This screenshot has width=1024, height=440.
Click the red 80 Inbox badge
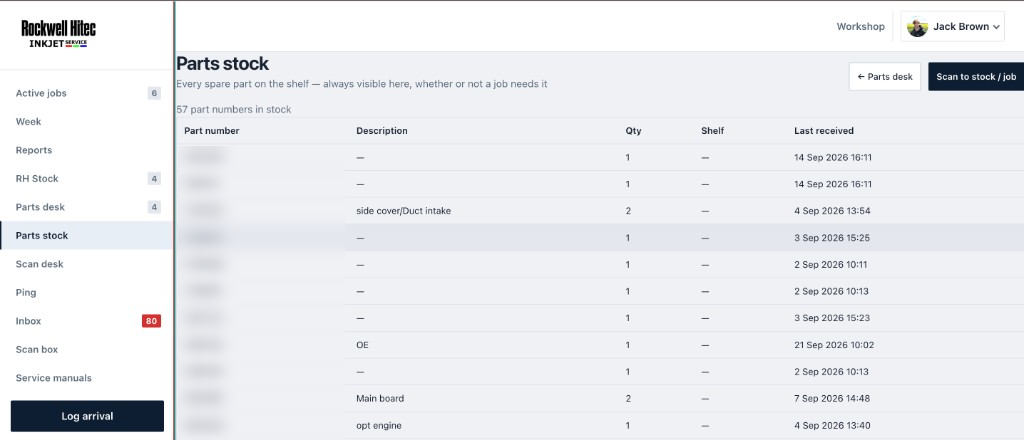click(x=152, y=321)
